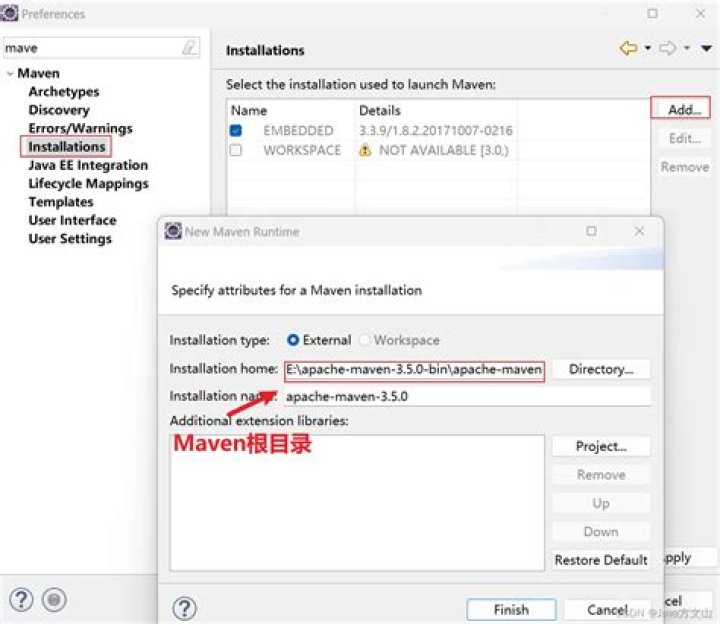This screenshot has height=624, width=720.
Task: Select the External installation type radio button
Action: click(293, 340)
